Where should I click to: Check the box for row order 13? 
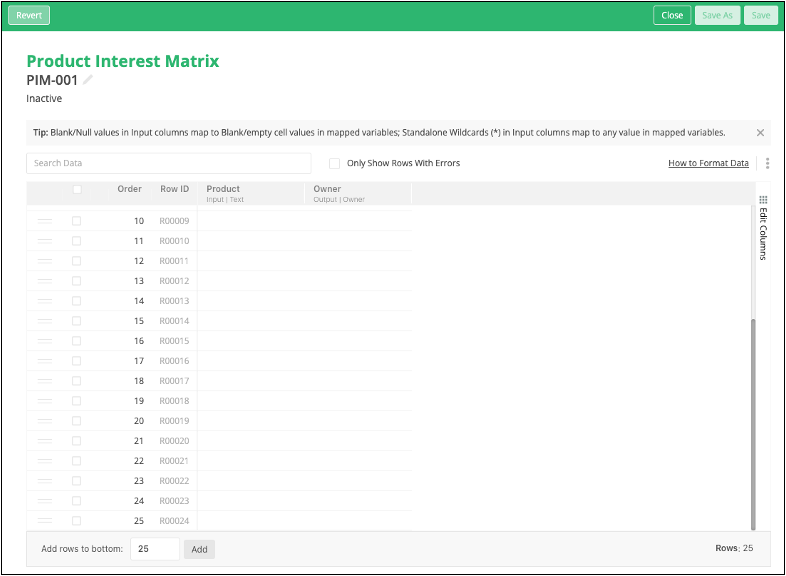[x=76, y=281]
